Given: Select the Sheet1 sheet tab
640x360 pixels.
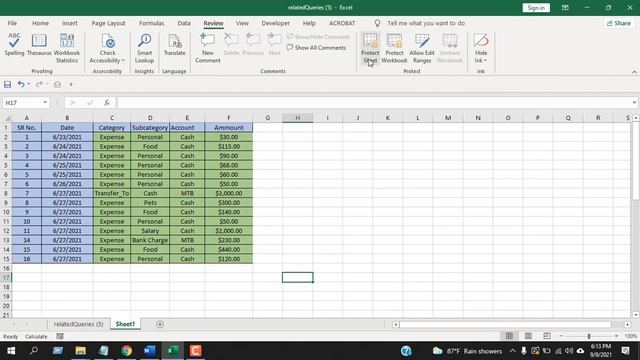Looking at the screenshot, I should pyautogui.click(x=125, y=324).
